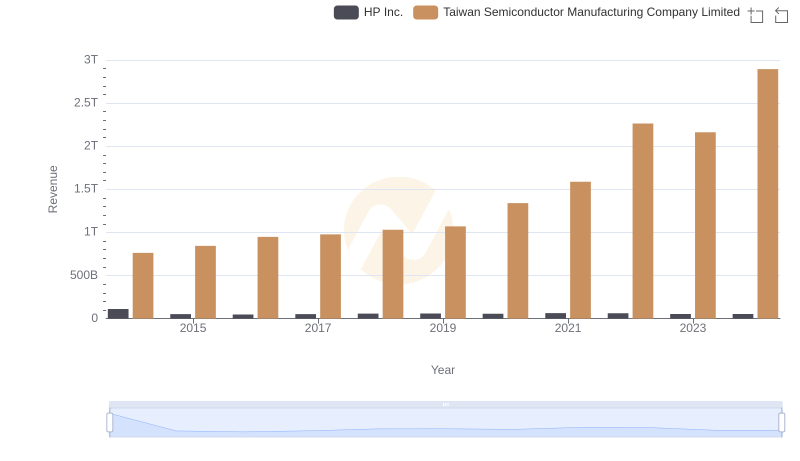The image size is (800, 461).
Task: Click the Taiwan Semiconductor bar for 2020
Action: point(518,261)
